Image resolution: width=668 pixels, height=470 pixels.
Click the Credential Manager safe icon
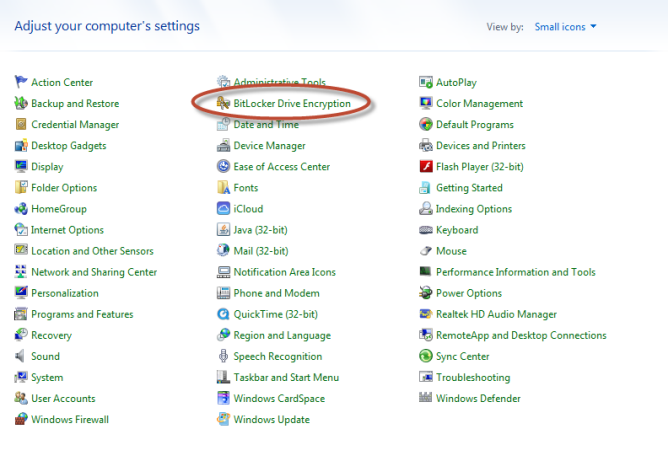click(x=20, y=124)
